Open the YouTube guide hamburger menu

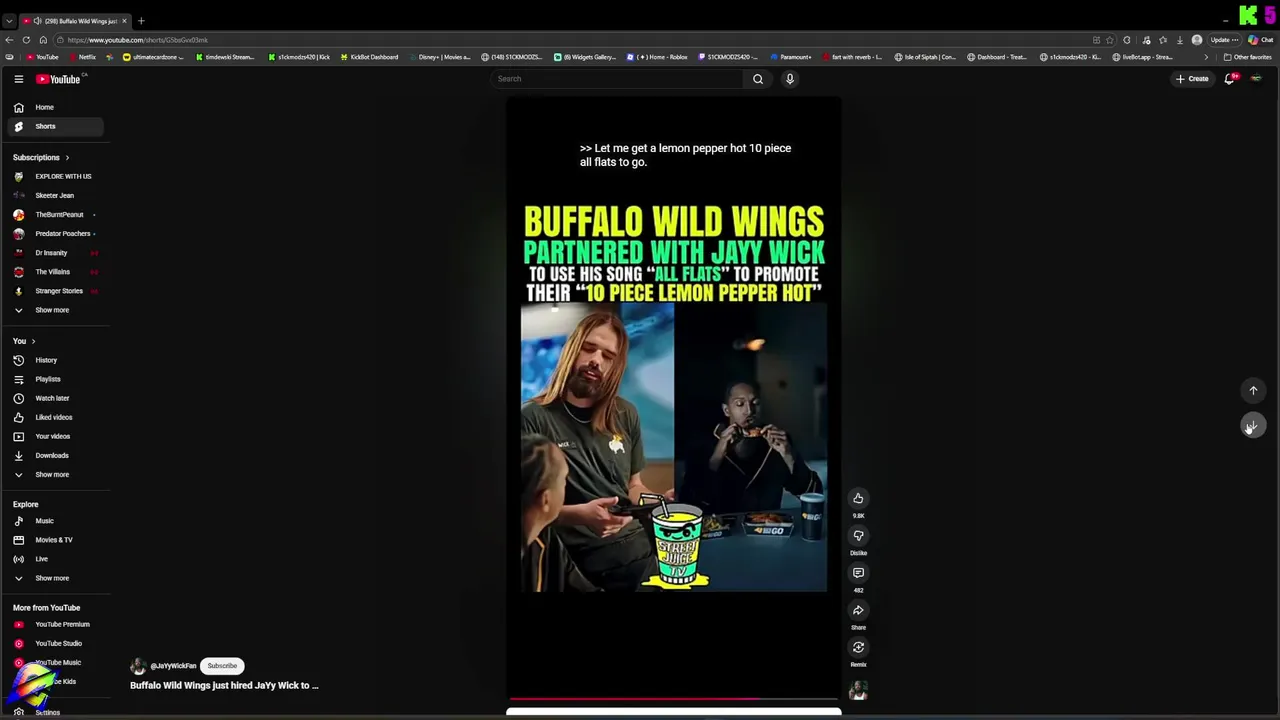tap(18, 79)
